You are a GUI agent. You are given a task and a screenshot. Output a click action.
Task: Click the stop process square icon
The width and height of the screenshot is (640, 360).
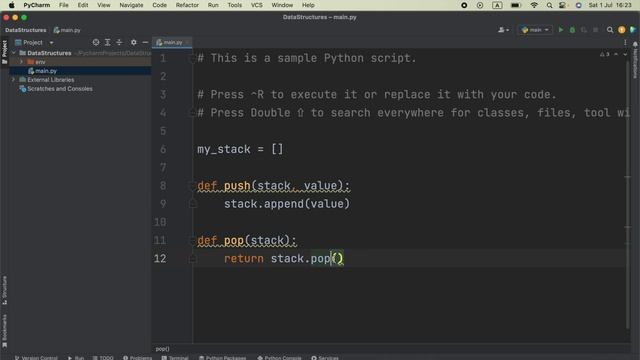[596, 30]
